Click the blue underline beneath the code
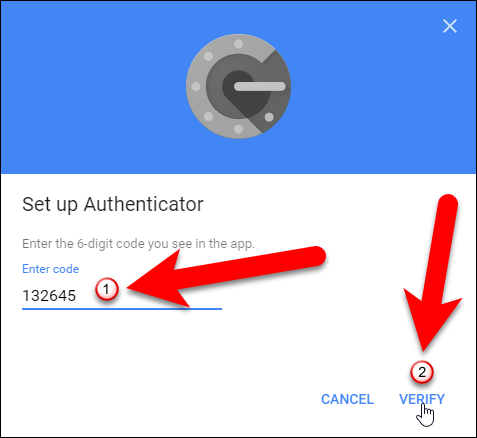477x438 pixels. [122, 309]
